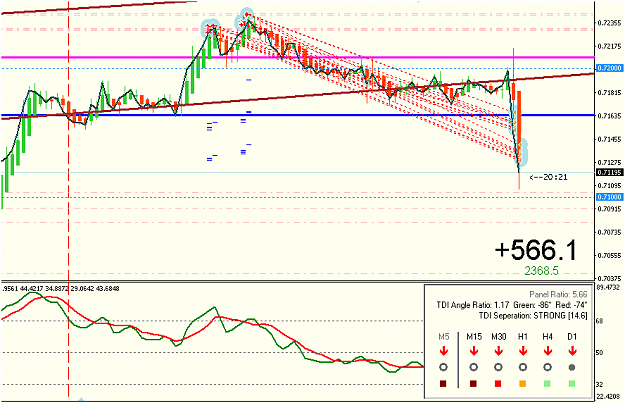Click the hollow circle in the H1 column

[x=523, y=368]
